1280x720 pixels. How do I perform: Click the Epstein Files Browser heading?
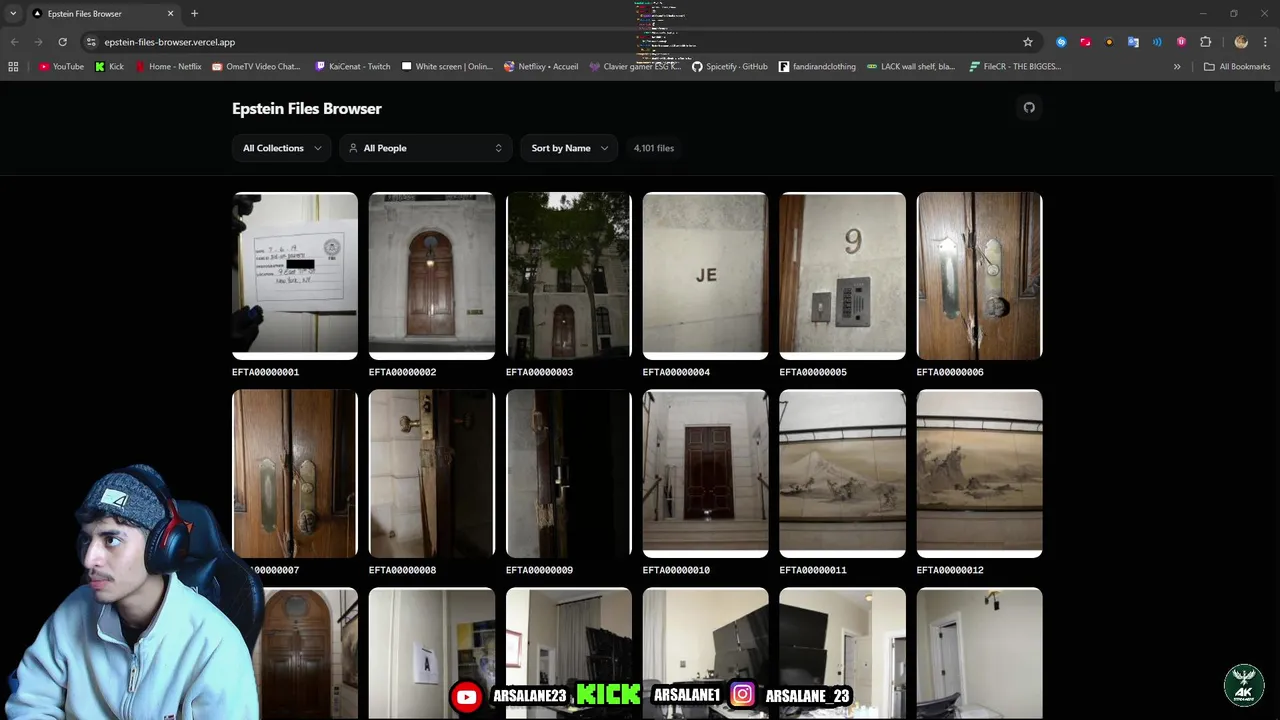(307, 109)
